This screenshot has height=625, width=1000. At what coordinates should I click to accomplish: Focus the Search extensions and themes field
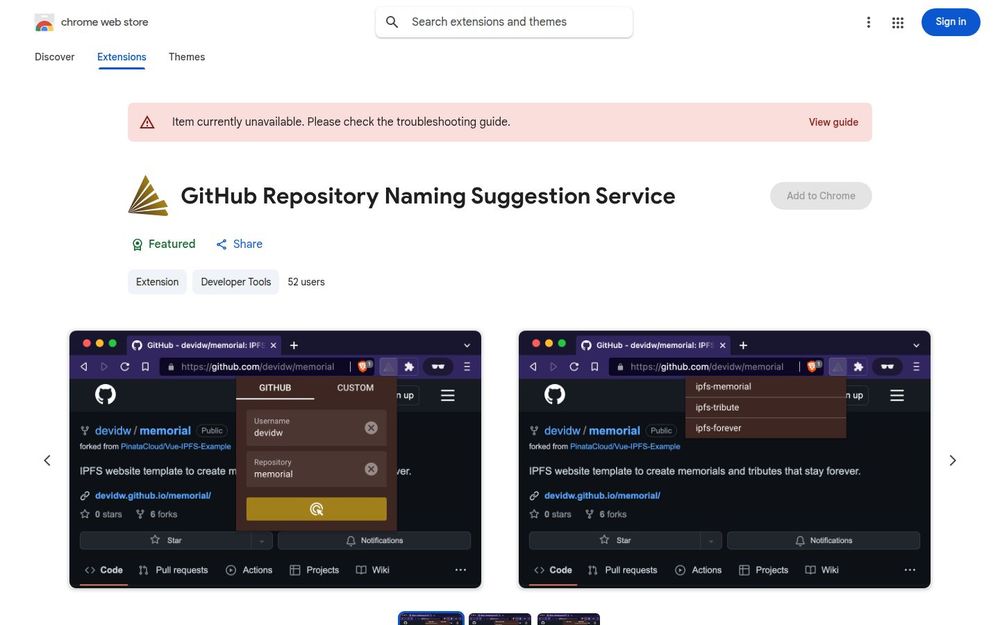point(504,22)
